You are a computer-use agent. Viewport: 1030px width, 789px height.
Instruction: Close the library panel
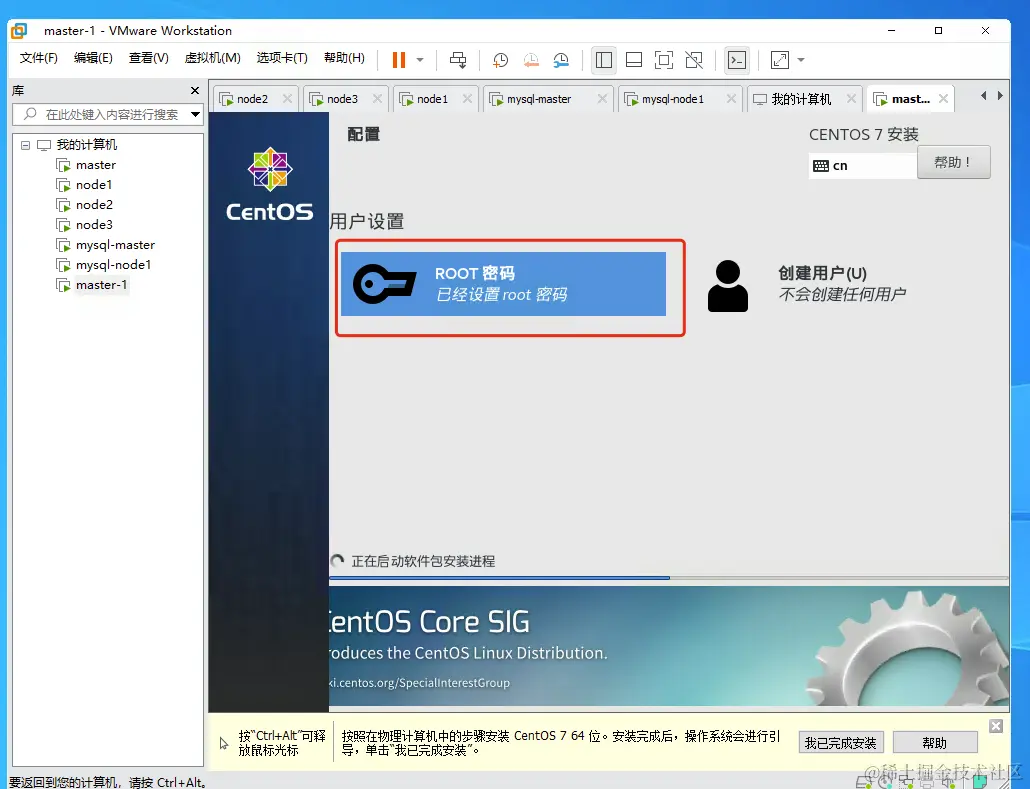[194, 91]
